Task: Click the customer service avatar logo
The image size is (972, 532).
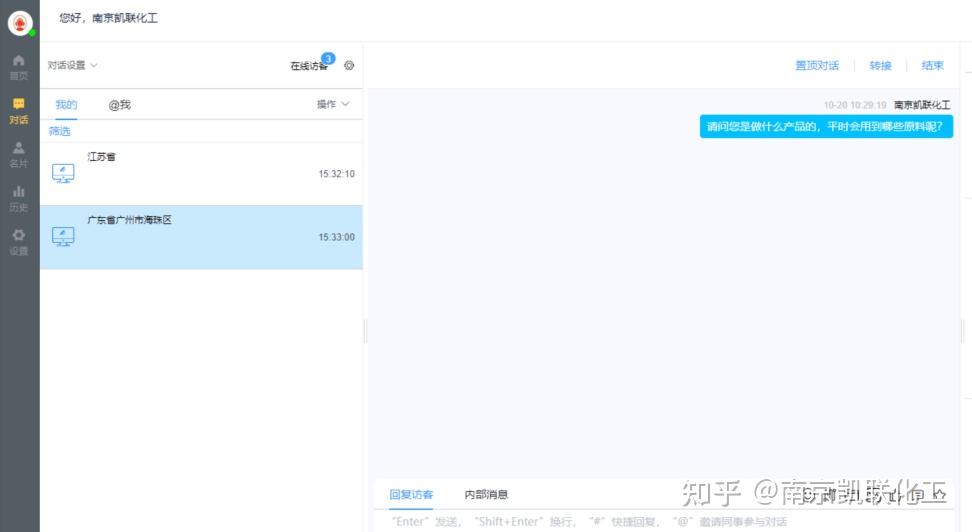Action: pyautogui.click(x=20, y=21)
